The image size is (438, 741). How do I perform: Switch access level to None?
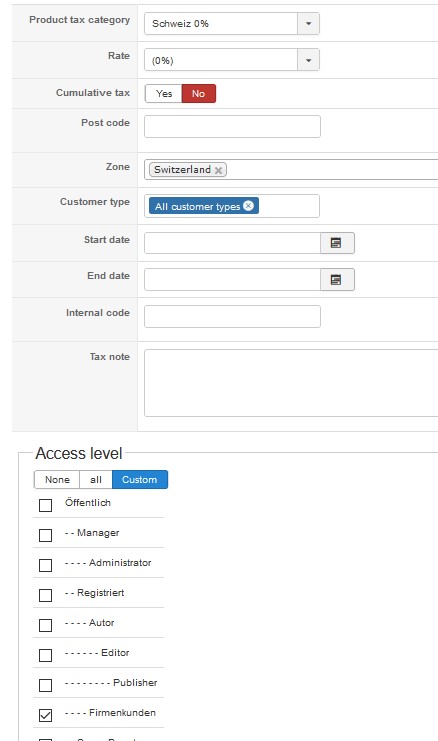pyautogui.click(x=57, y=480)
